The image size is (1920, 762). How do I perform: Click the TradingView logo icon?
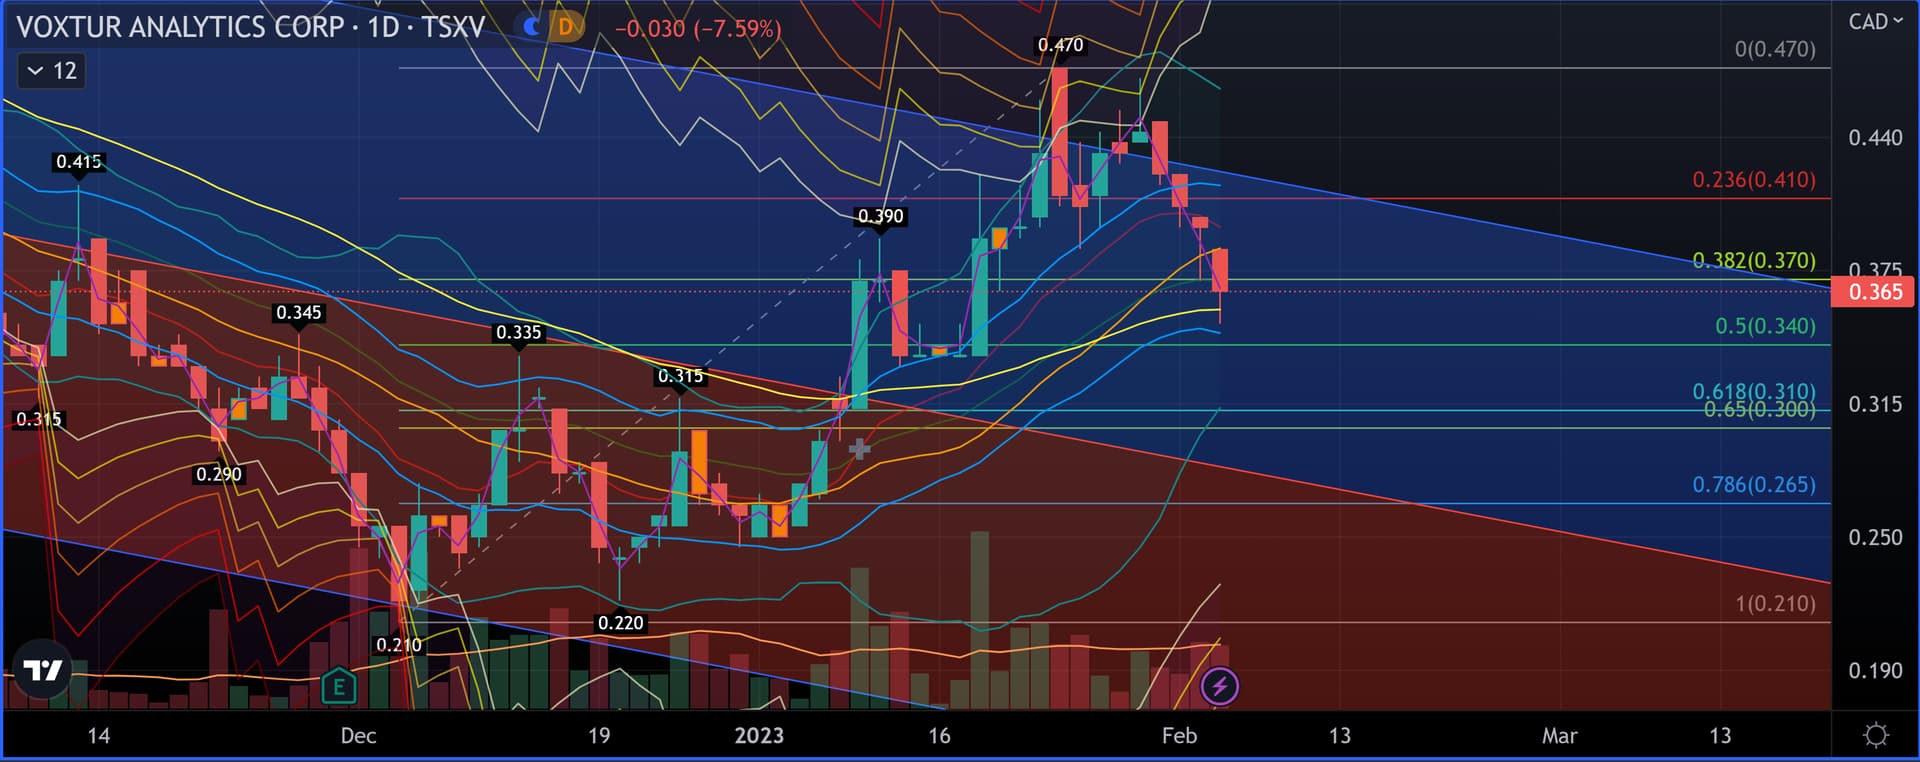(43, 669)
